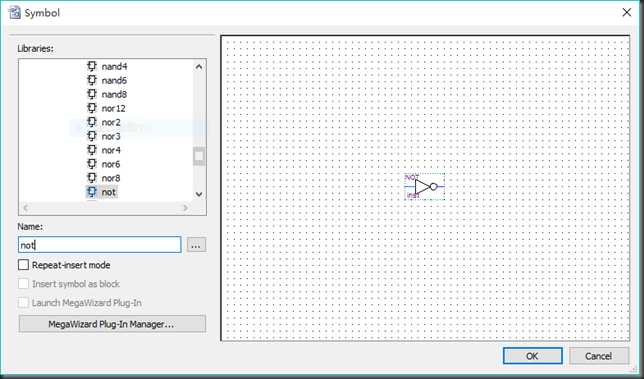This screenshot has height=379, width=644.
Task: Click the nor3 symbol icon
Action: point(92,136)
